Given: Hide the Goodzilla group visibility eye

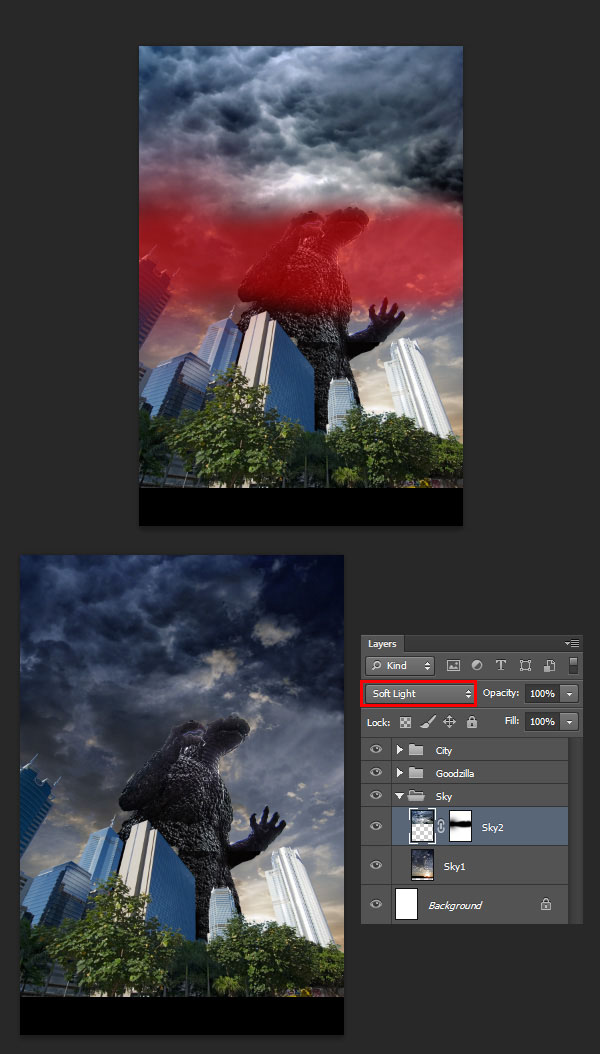Looking at the screenshot, I should click(376, 772).
